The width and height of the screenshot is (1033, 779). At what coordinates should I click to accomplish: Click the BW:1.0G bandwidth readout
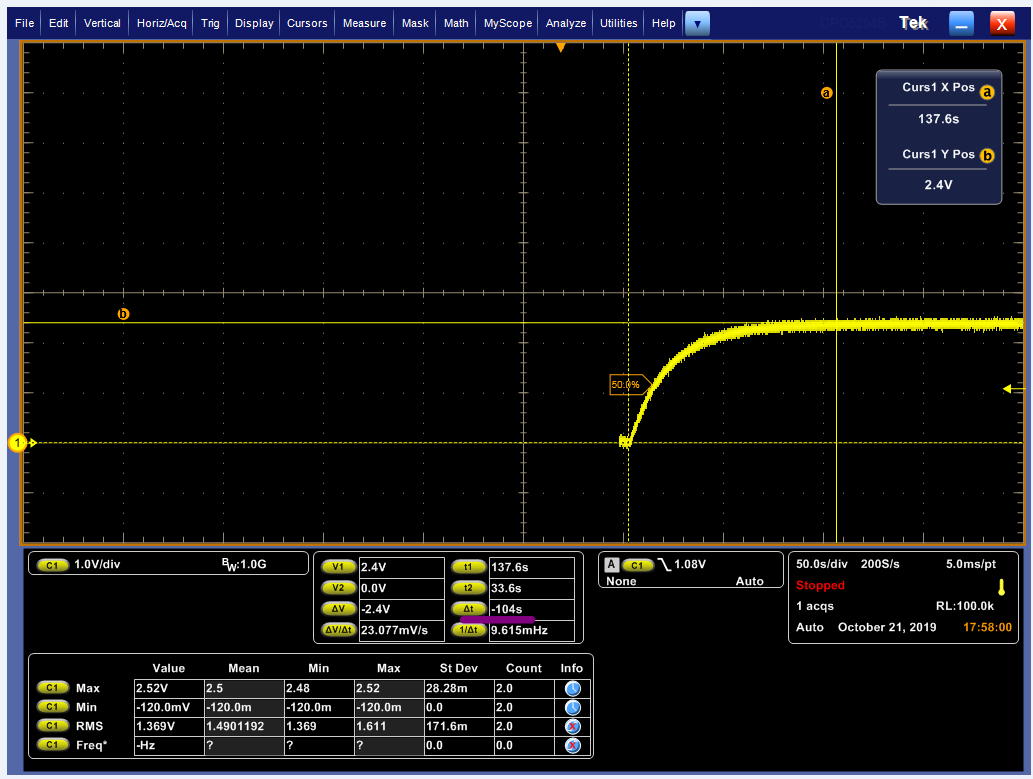[244, 564]
